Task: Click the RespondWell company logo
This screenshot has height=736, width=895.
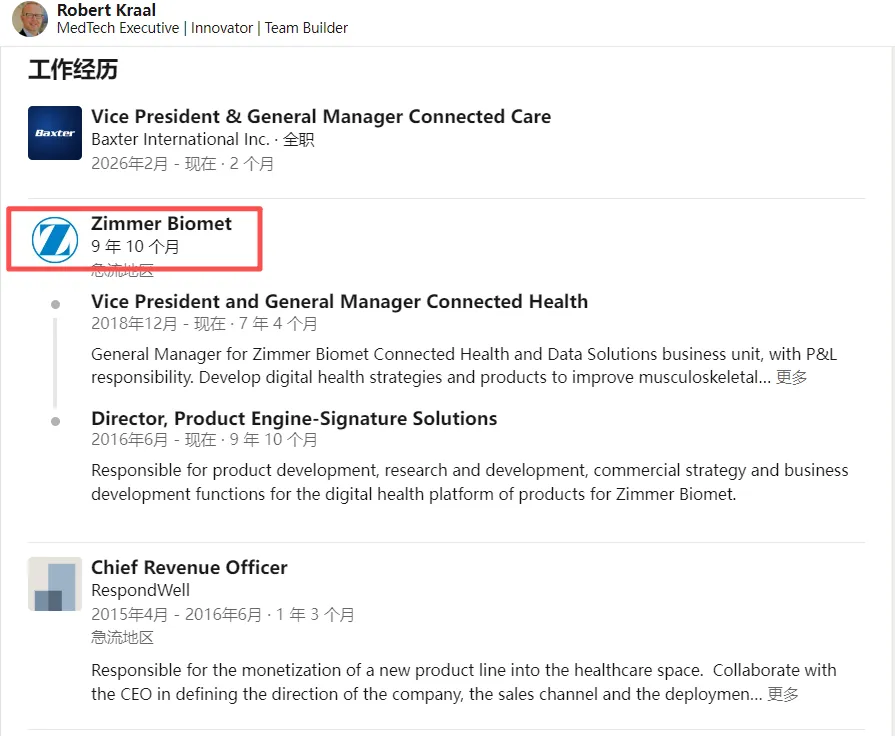Action: (x=55, y=585)
